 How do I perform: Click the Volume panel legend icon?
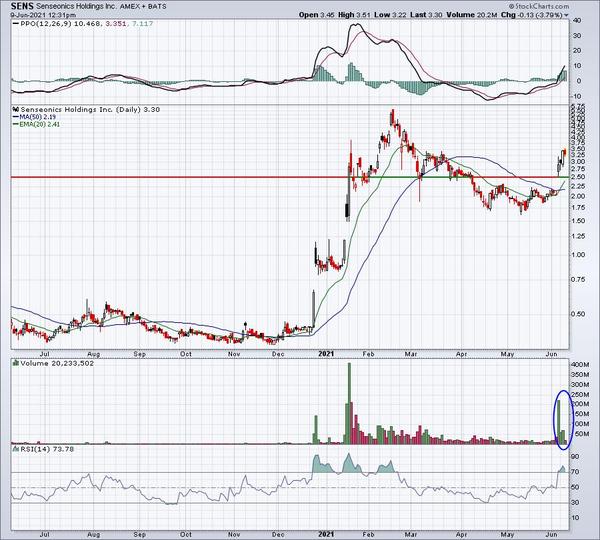[14, 360]
